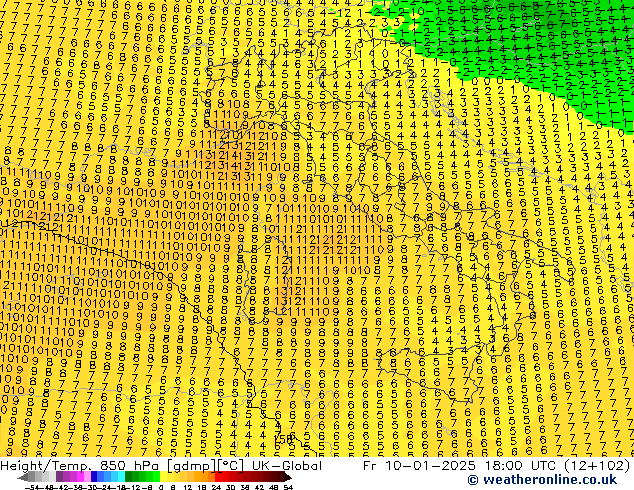The height and width of the screenshot is (490, 634).
Task: Click the dark green legend swatch at -12
Action: coord(129,477)
